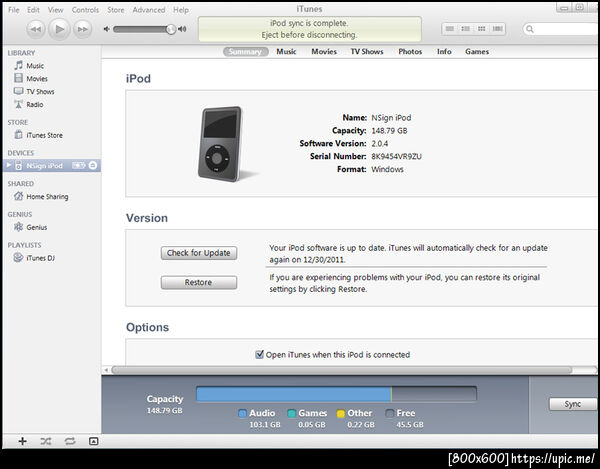
Task: Click the blue Audio legend swatch
Action: click(242, 414)
